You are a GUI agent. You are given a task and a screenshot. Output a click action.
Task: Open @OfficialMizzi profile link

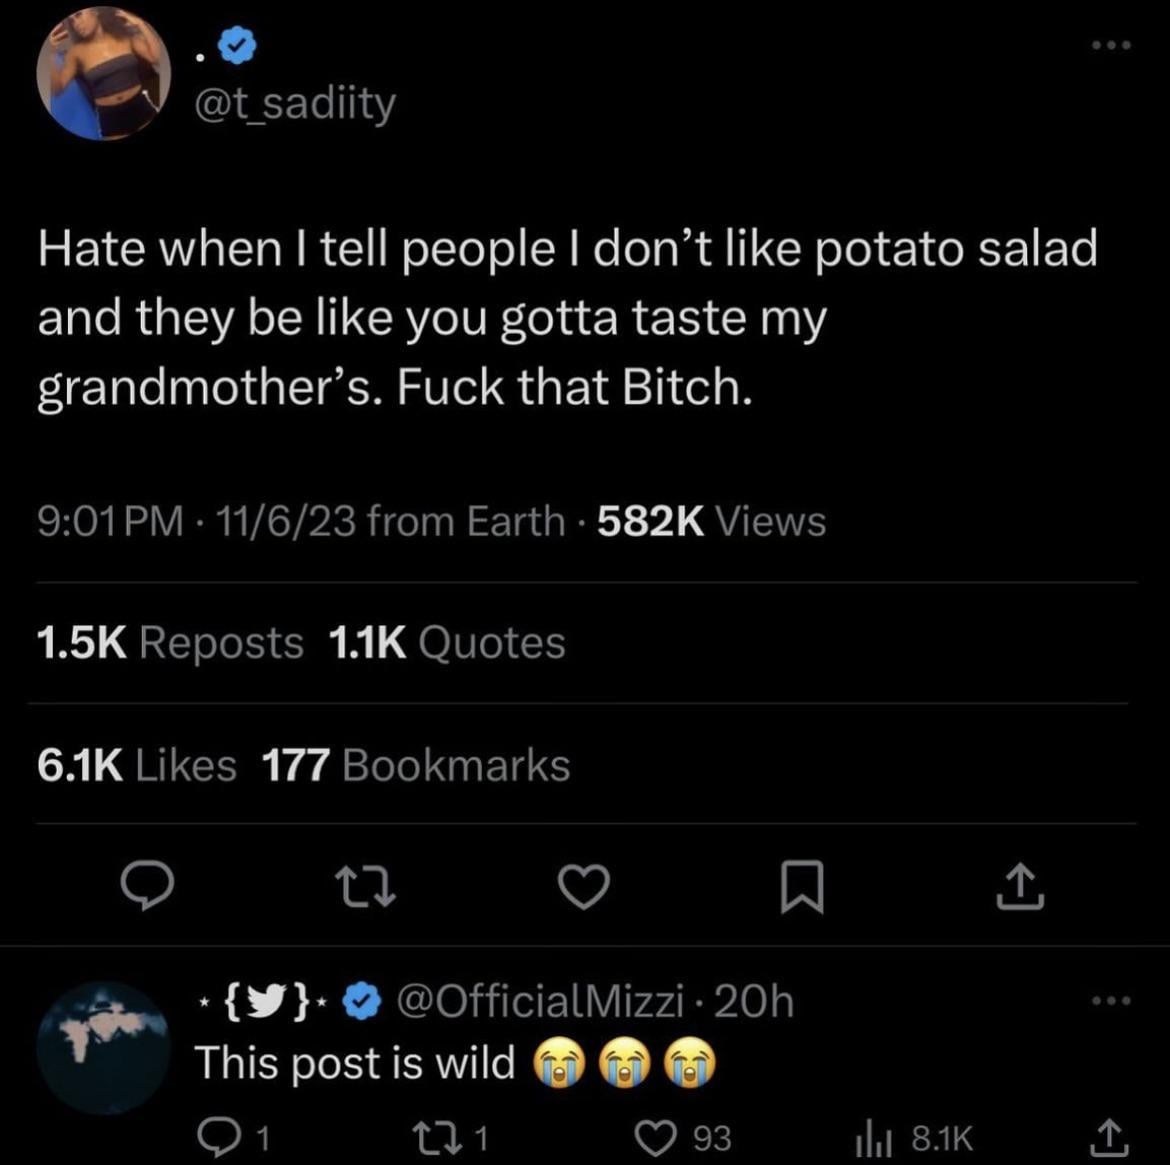(x=541, y=1000)
